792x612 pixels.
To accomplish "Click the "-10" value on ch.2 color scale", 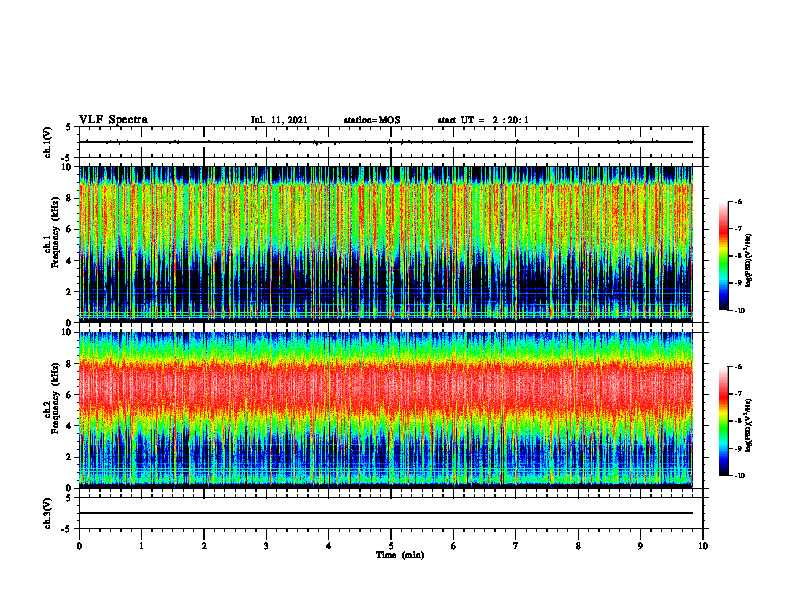I will pos(740,476).
